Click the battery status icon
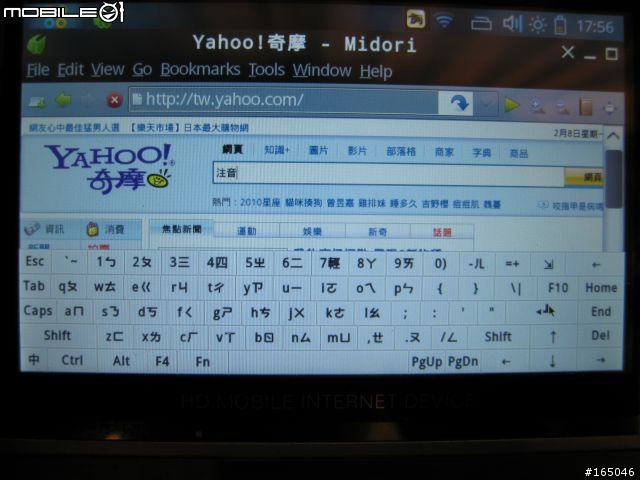The image size is (640, 480). point(560,24)
